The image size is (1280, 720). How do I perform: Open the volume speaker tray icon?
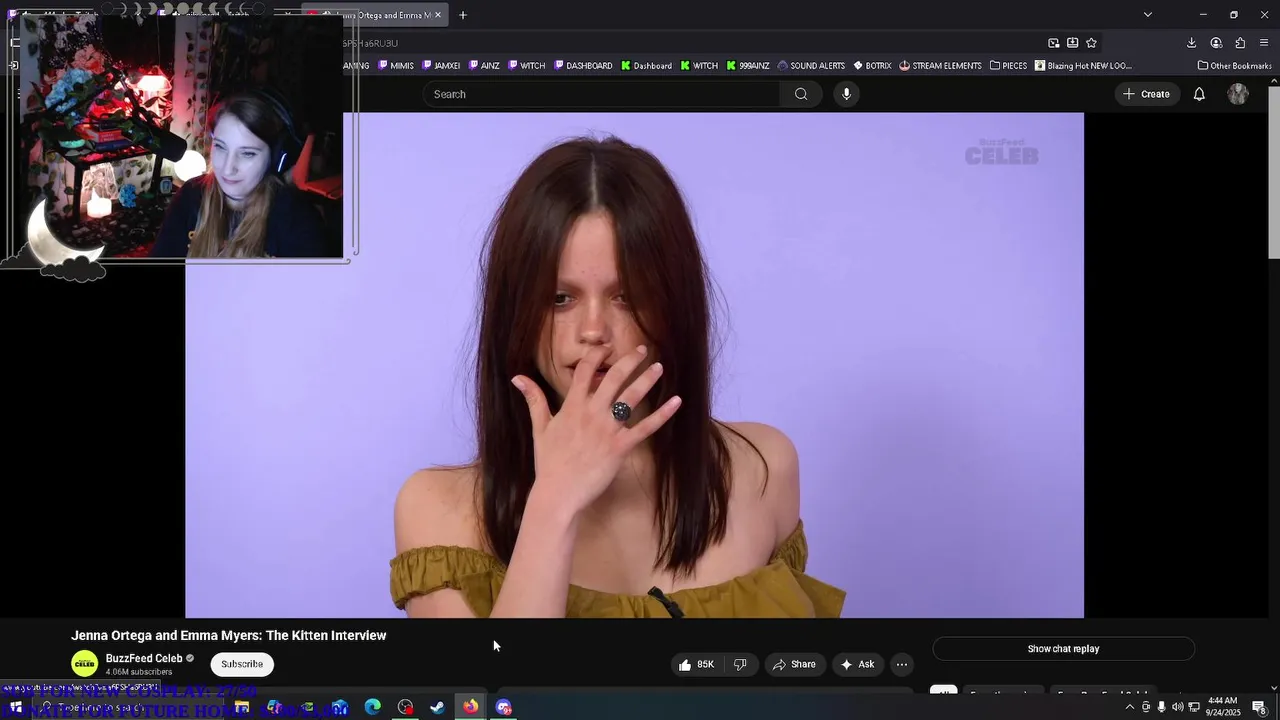[1177, 707]
